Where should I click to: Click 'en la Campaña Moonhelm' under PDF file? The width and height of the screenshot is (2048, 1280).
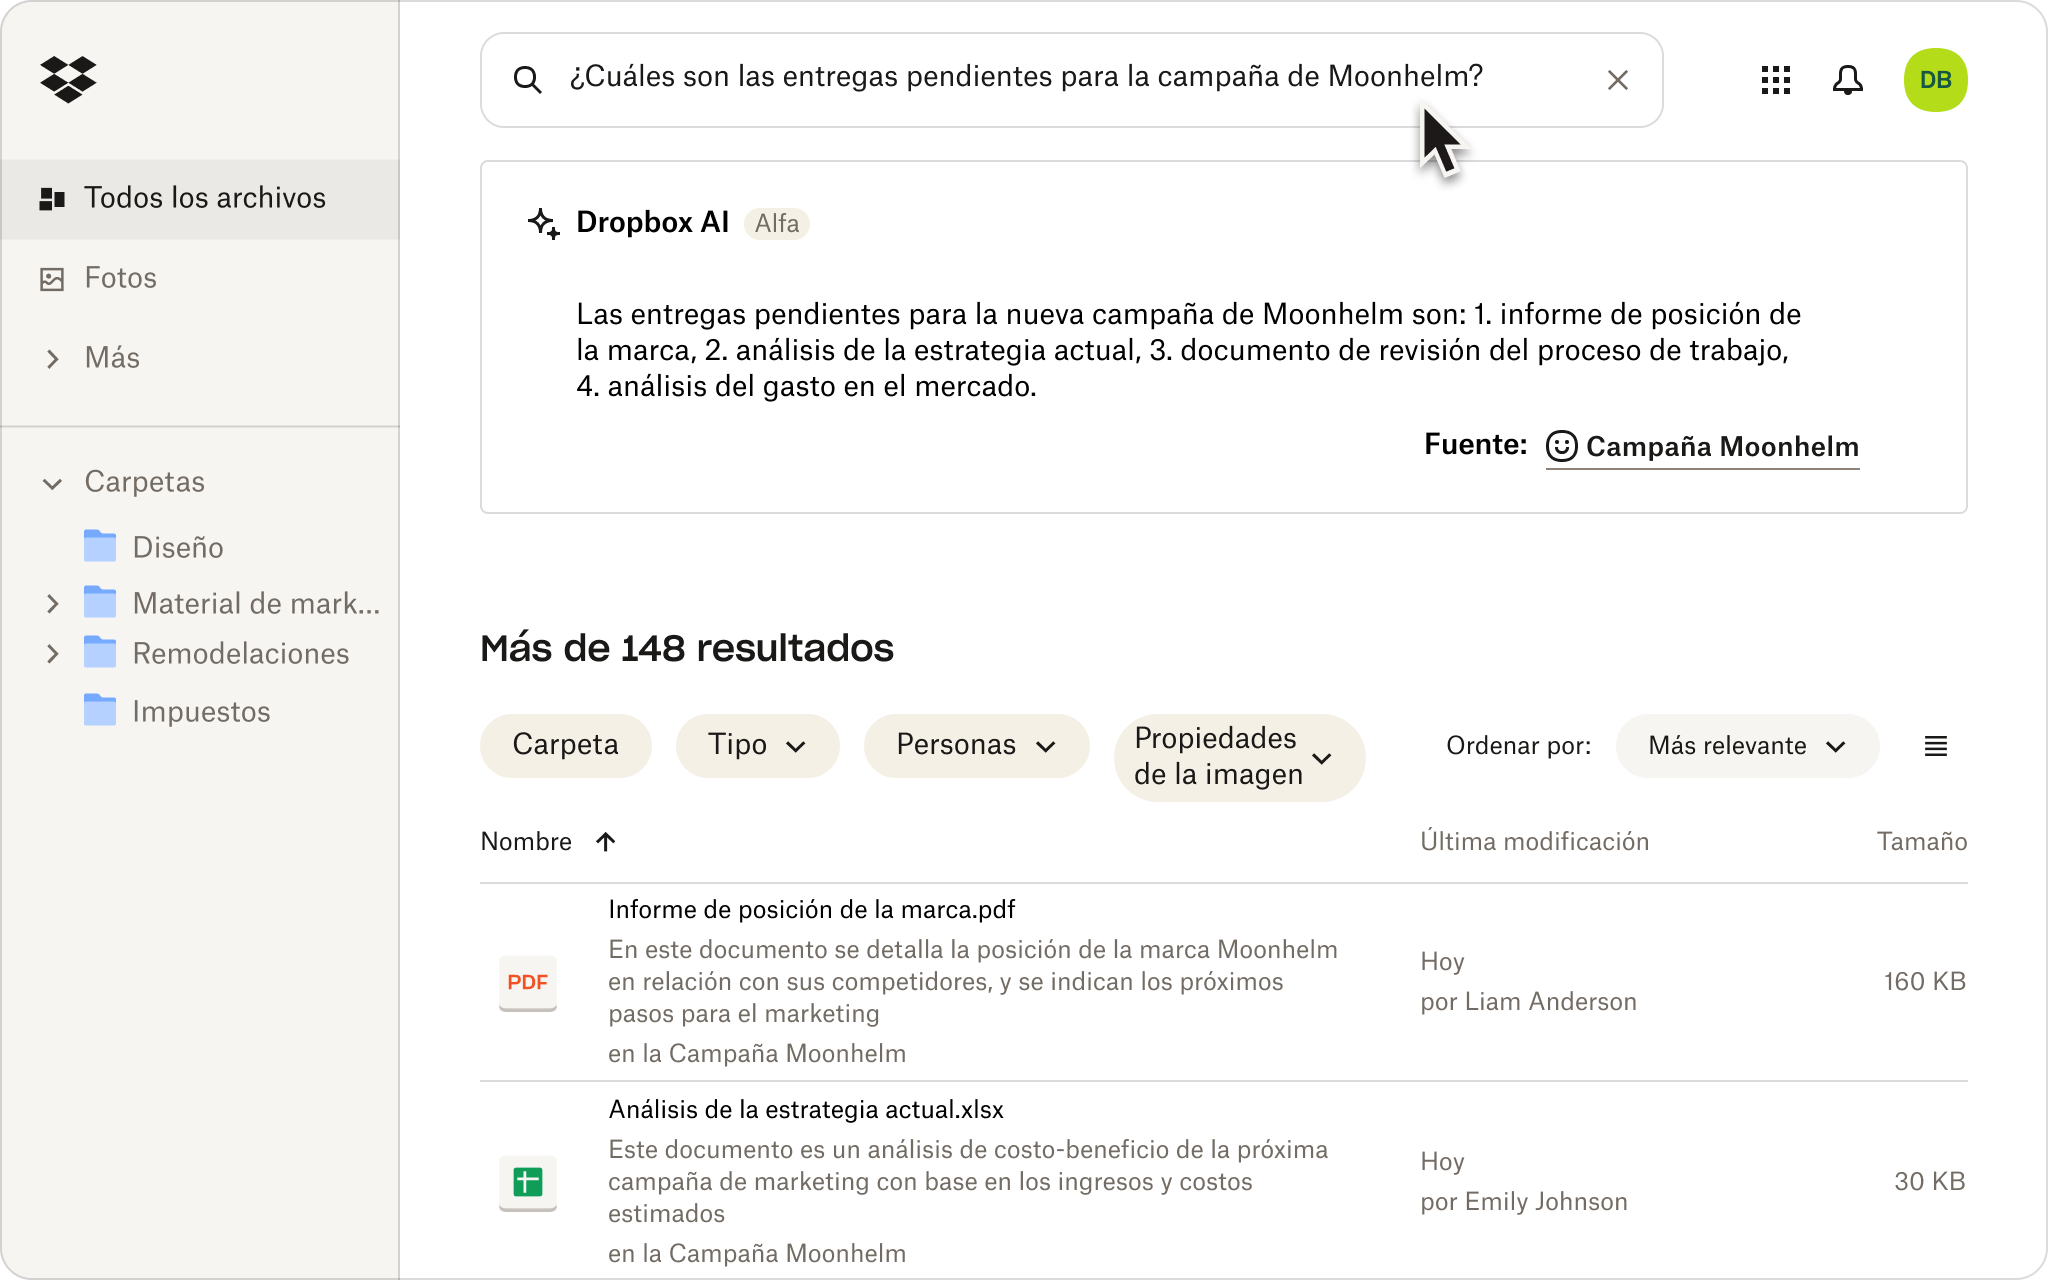click(x=757, y=1053)
